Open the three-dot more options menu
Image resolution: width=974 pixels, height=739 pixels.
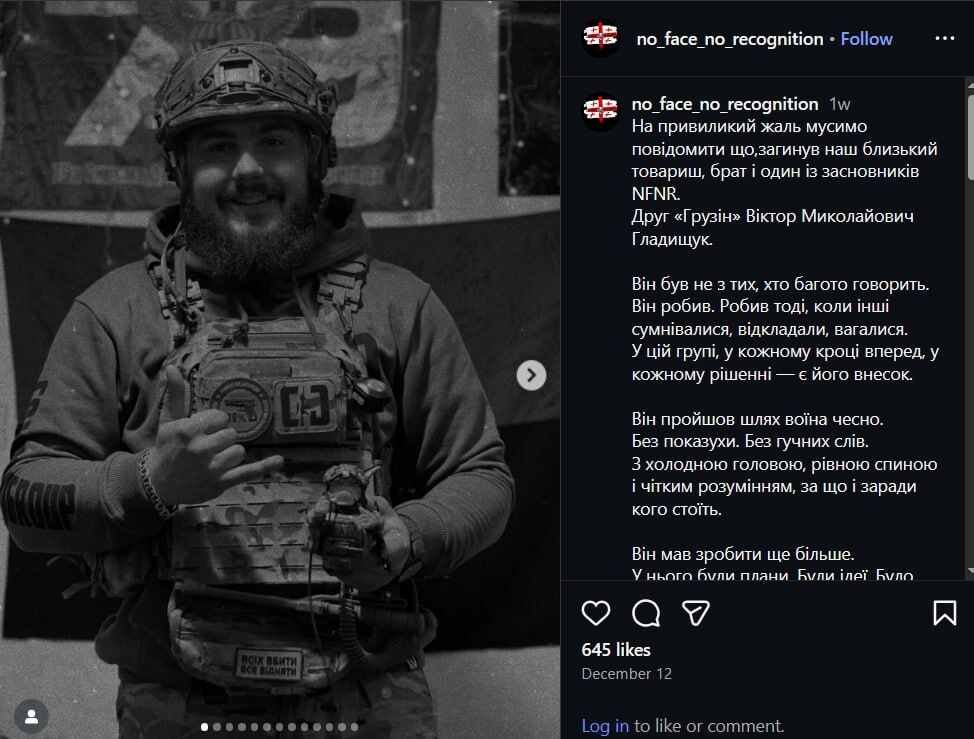tap(944, 39)
